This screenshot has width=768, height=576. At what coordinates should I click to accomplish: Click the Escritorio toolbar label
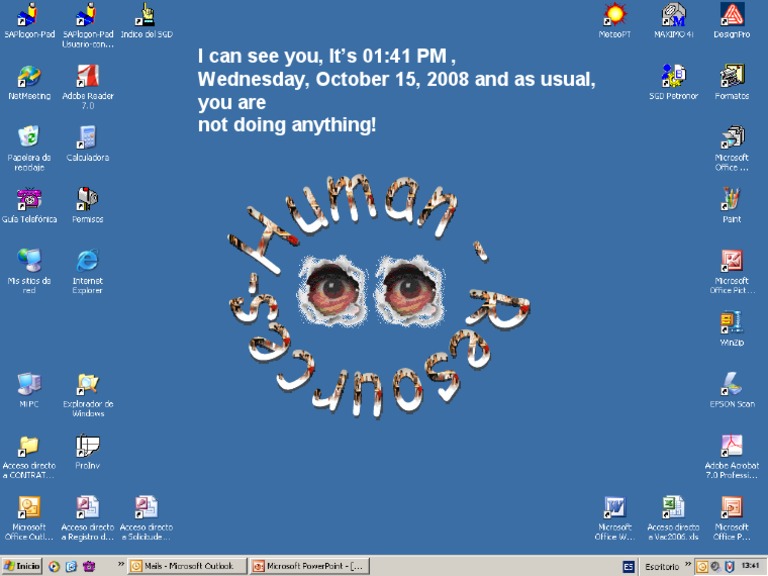(x=662, y=567)
